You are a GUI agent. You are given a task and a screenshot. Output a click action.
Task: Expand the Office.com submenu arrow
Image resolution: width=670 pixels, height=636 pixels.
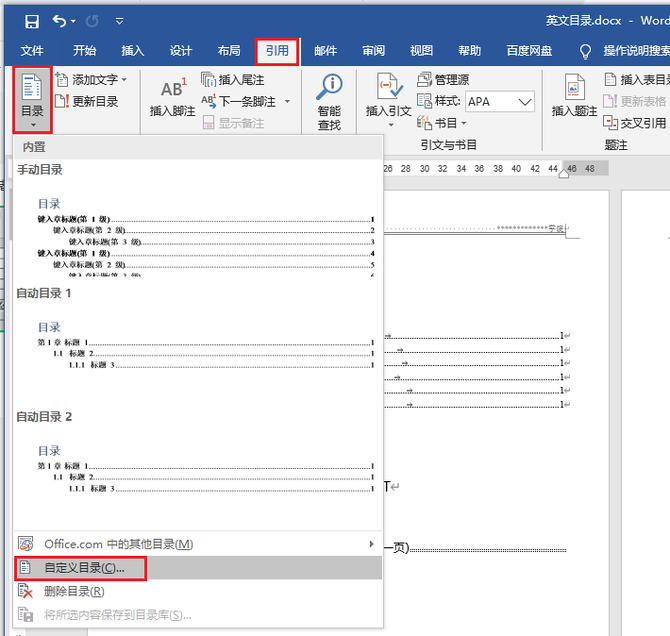(x=371, y=544)
